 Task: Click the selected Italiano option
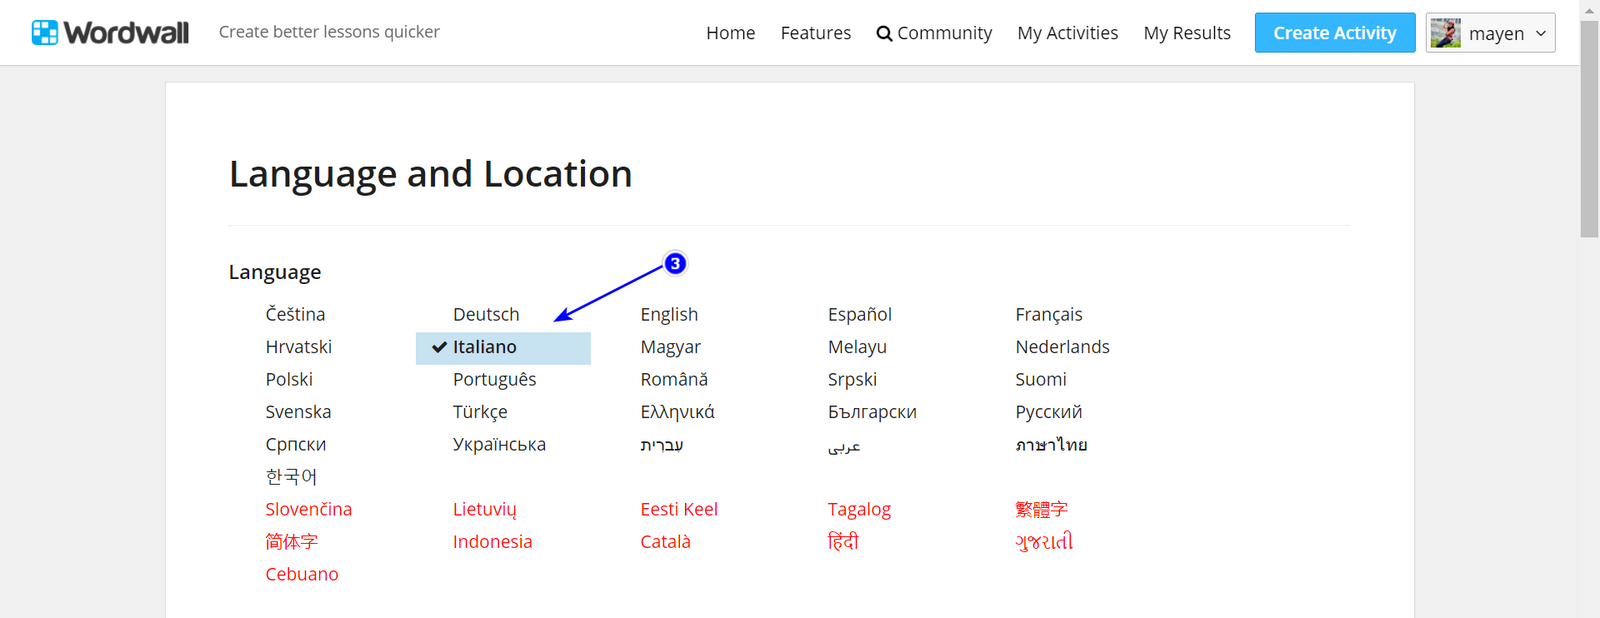(503, 347)
